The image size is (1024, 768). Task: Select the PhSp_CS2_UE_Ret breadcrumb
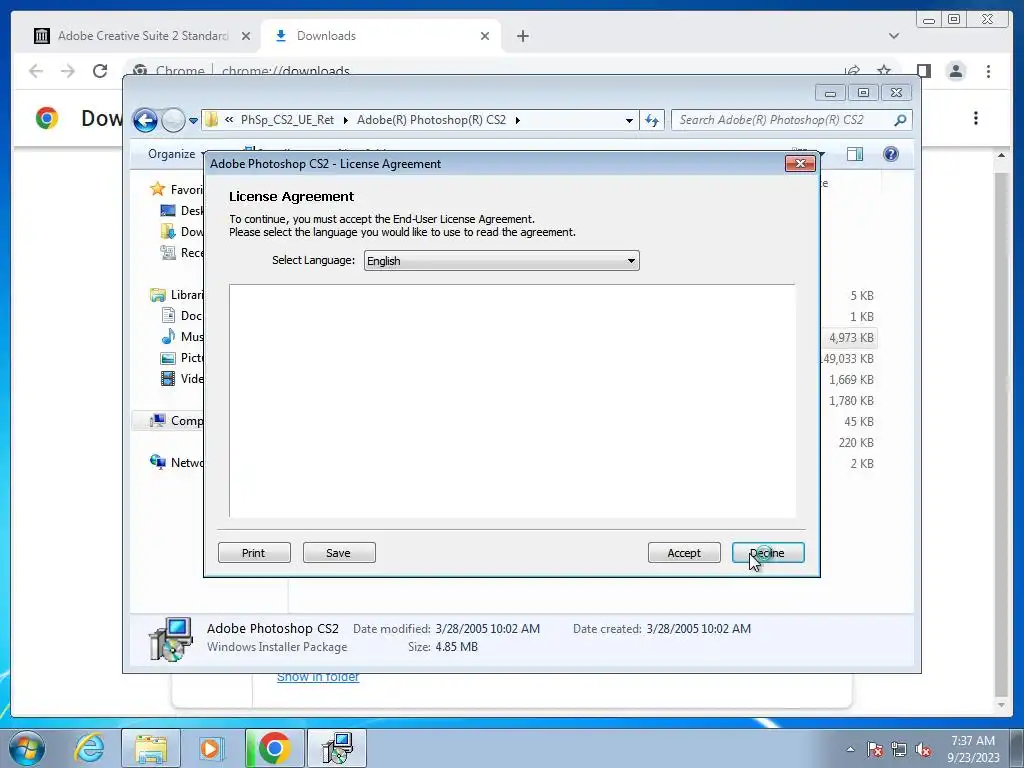tap(287, 120)
